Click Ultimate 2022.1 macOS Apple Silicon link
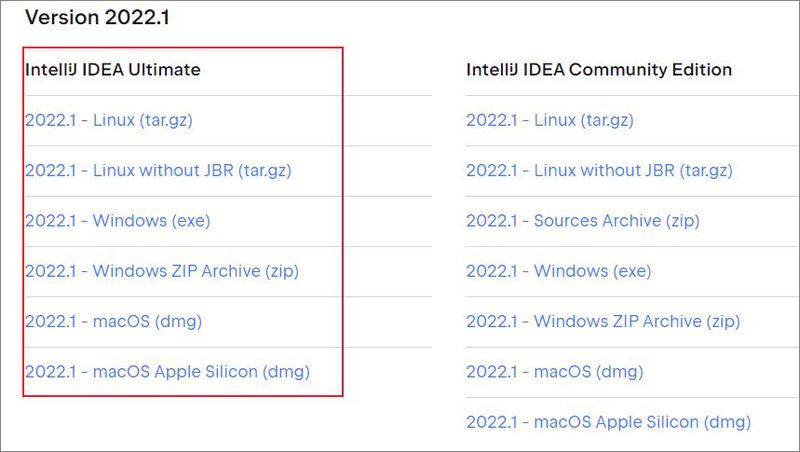The image size is (800, 452). tap(167, 372)
